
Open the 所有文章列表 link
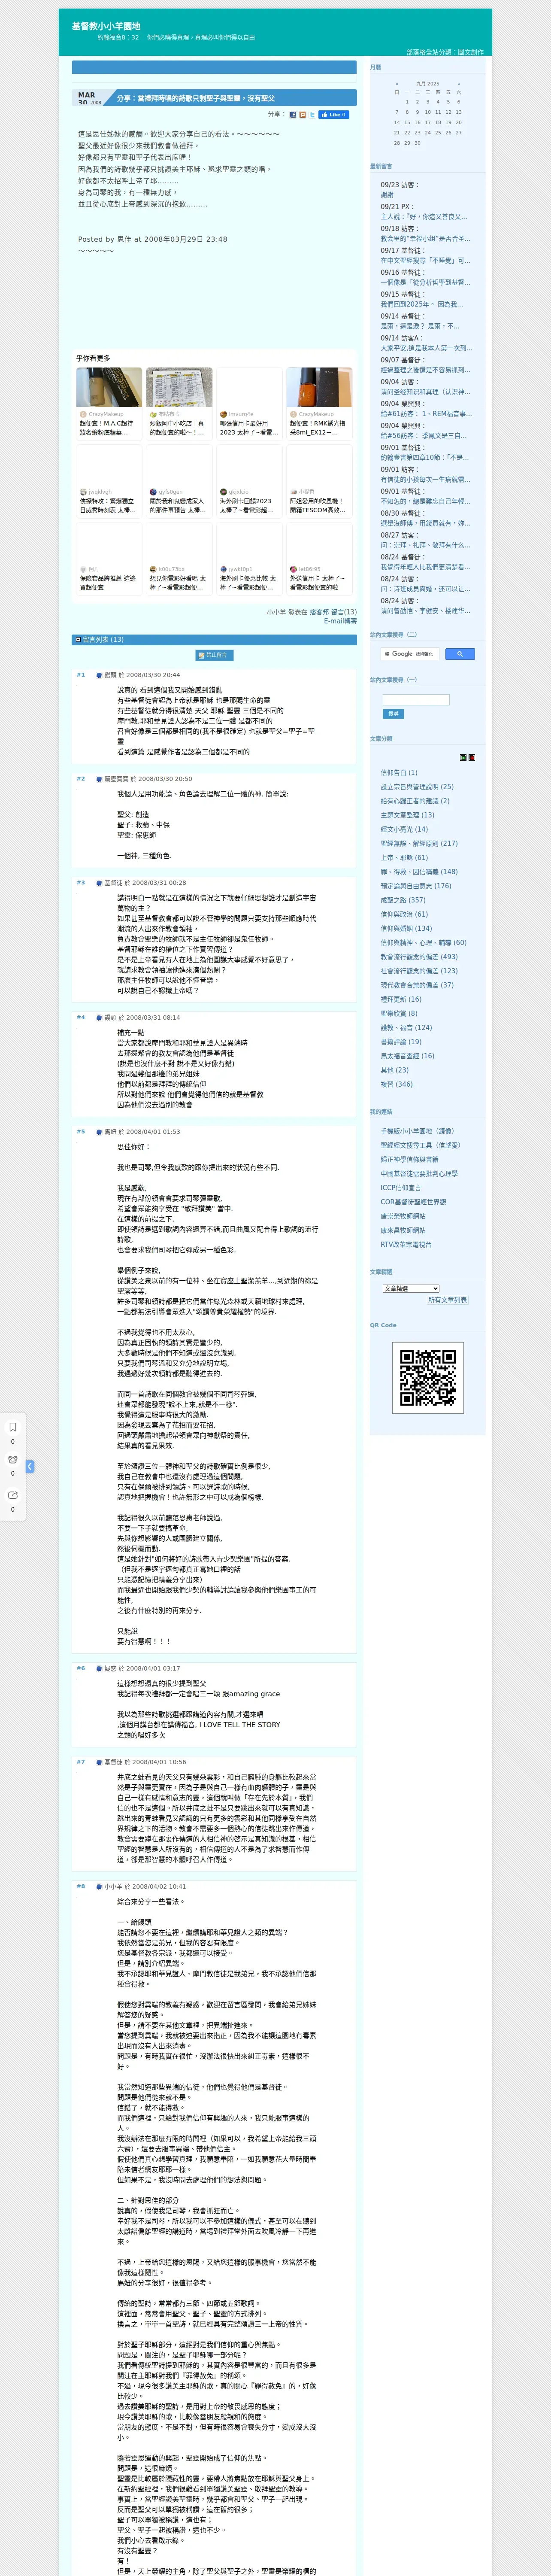click(x=447, y=1300)
